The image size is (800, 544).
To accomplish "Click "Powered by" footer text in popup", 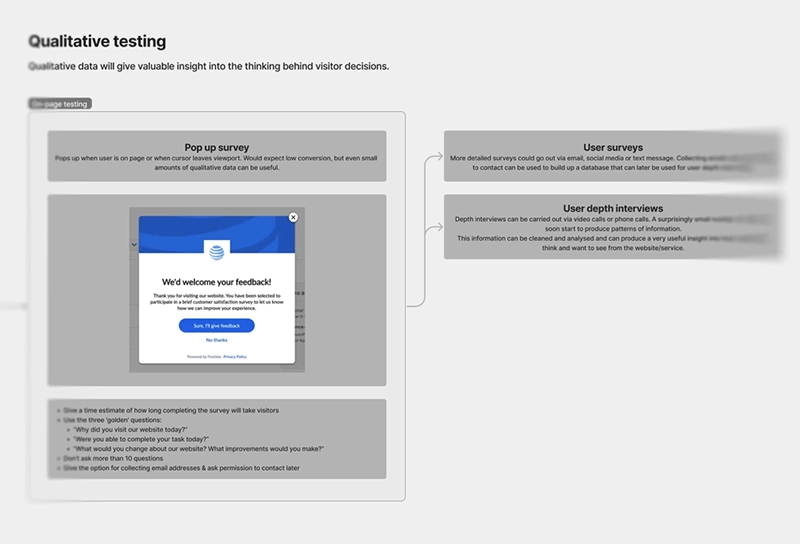I will [x=204, y=357].
